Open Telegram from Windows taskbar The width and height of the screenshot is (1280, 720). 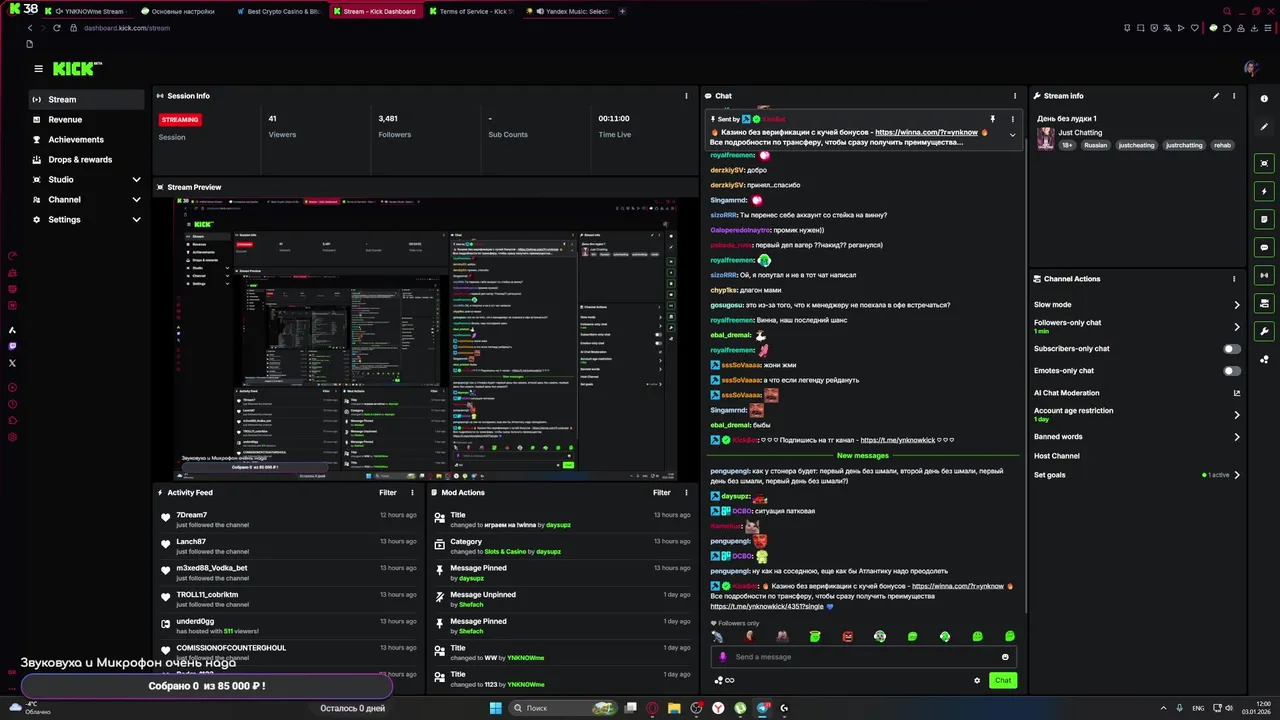tap(762, 708)
